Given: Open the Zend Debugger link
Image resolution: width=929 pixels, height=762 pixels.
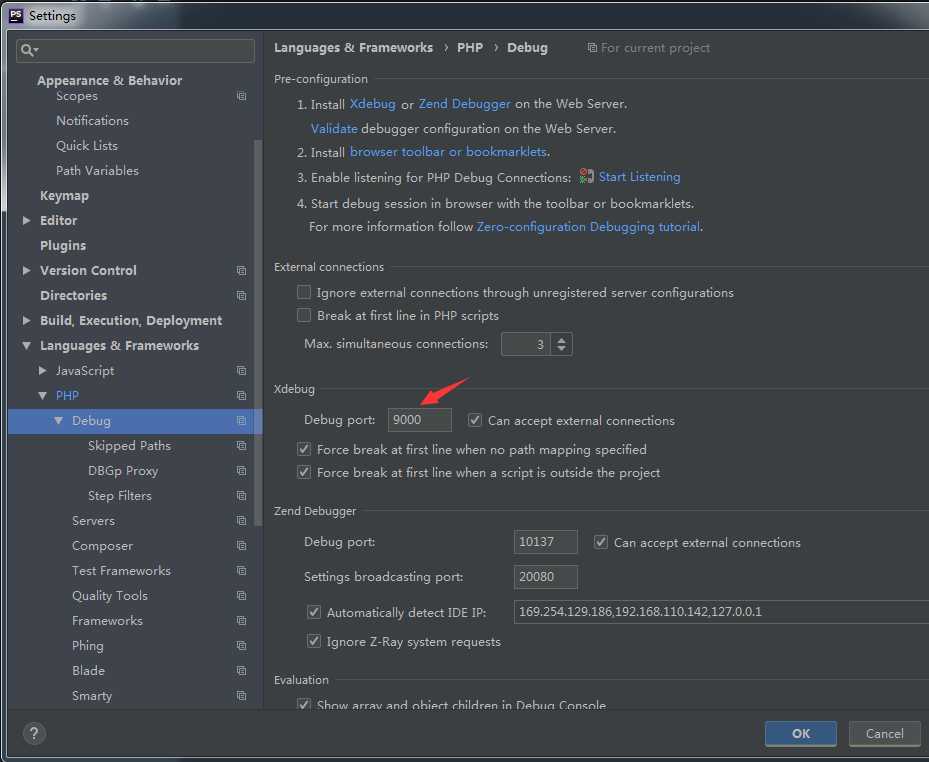Looking at the screenshot, I should tap(464, 104).
